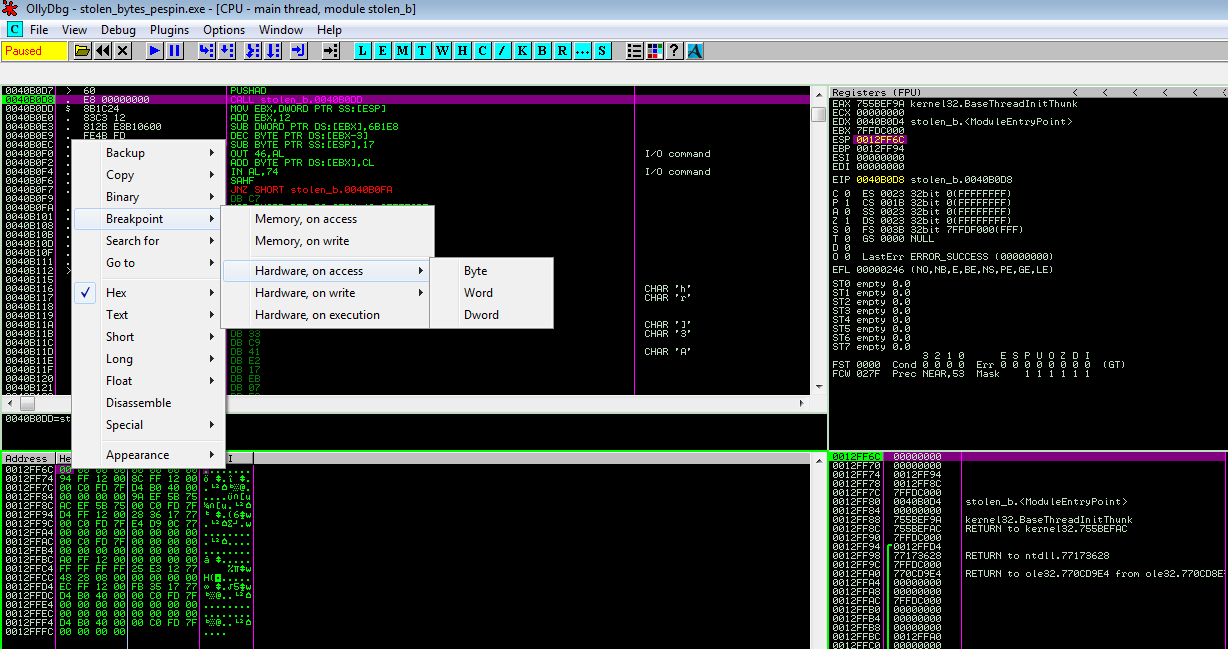Open a file with the folder toolbar icon
This screenshot has width=1228, height=649.
82,50
